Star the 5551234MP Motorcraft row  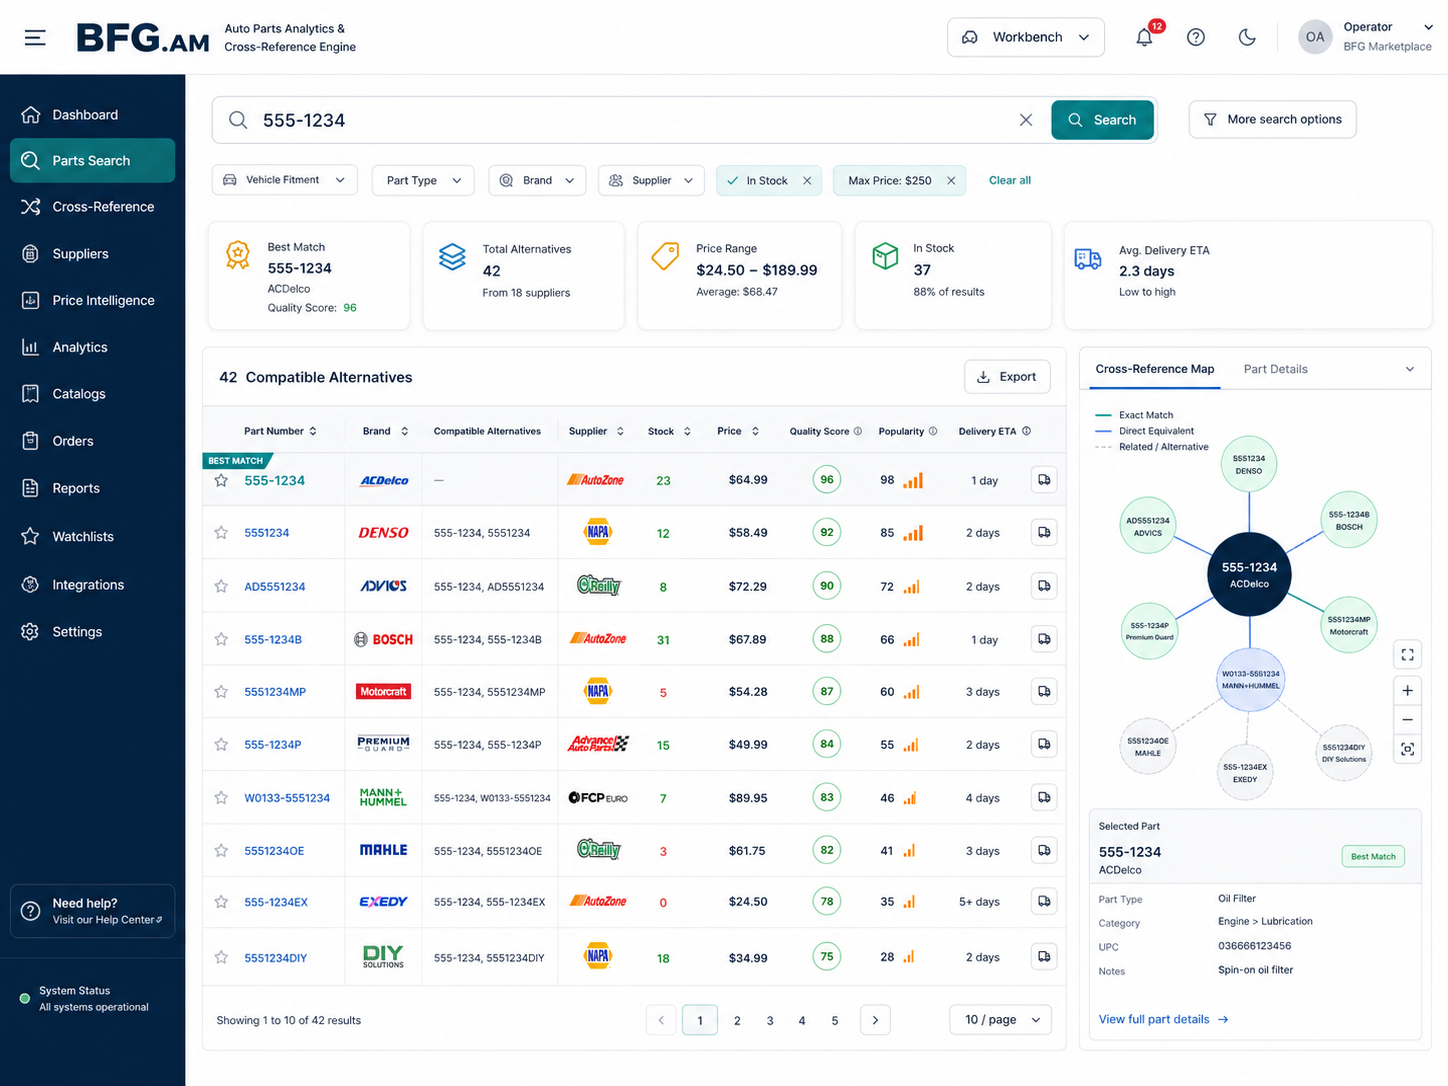pos(221,692)
